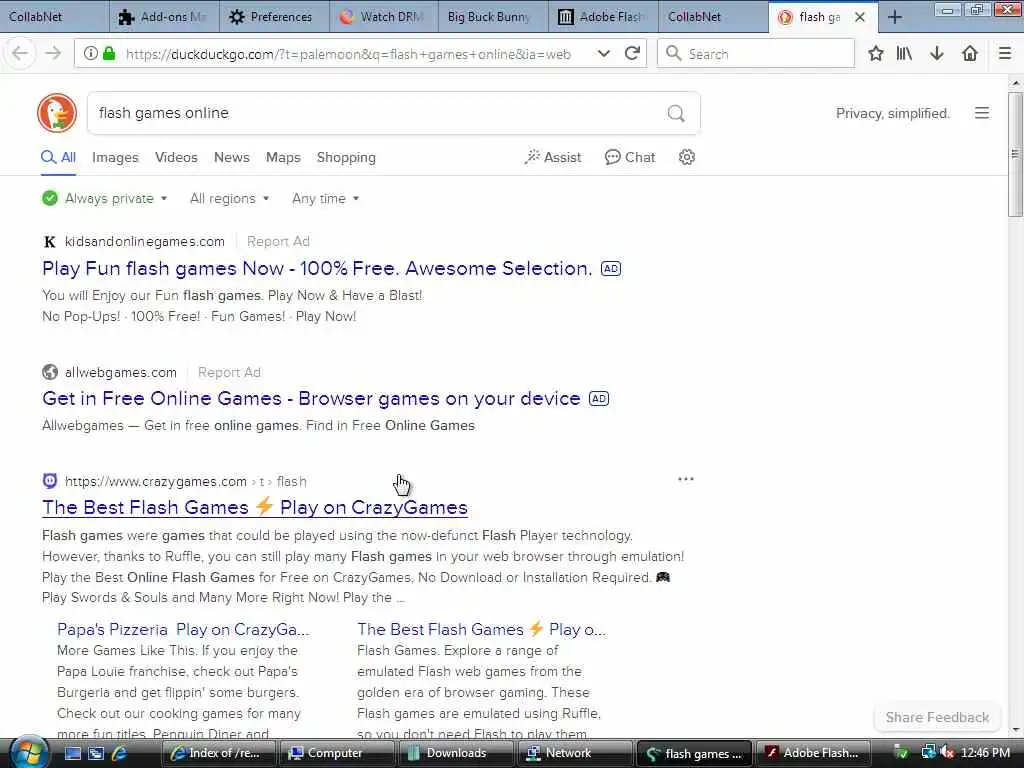Click the DuckDuckGo duck logo
1024x768 pixels.
[57, 113]
